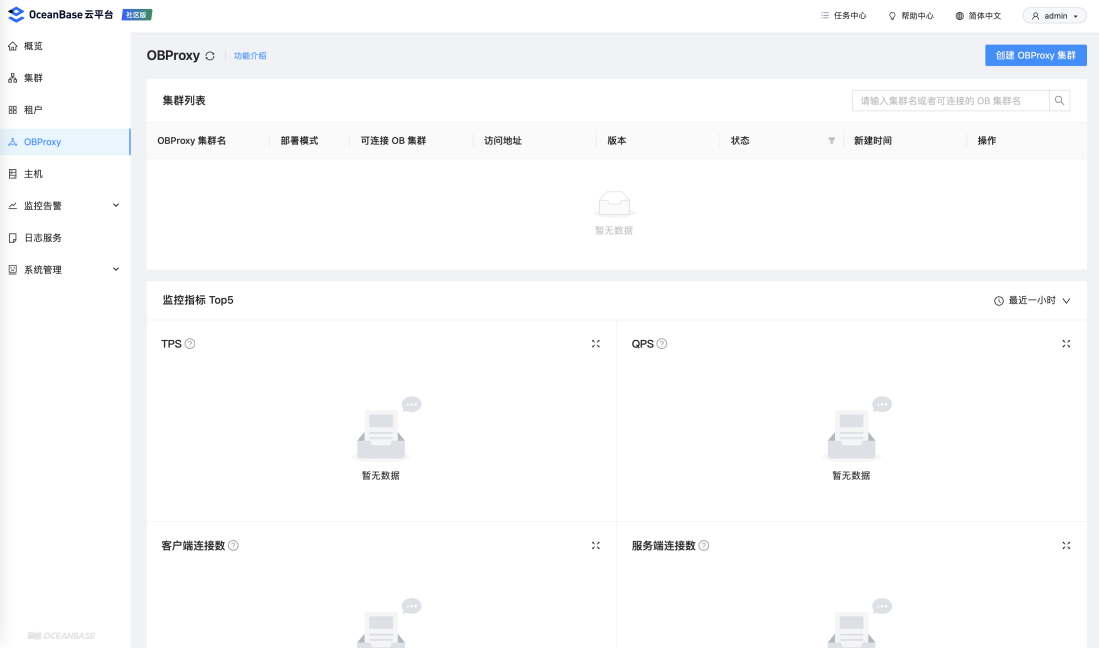The width and height of the screenshot is (1099, 648).
Task: Click the clock icon beside 最近一小时
Action: click(x=999, y=301)
